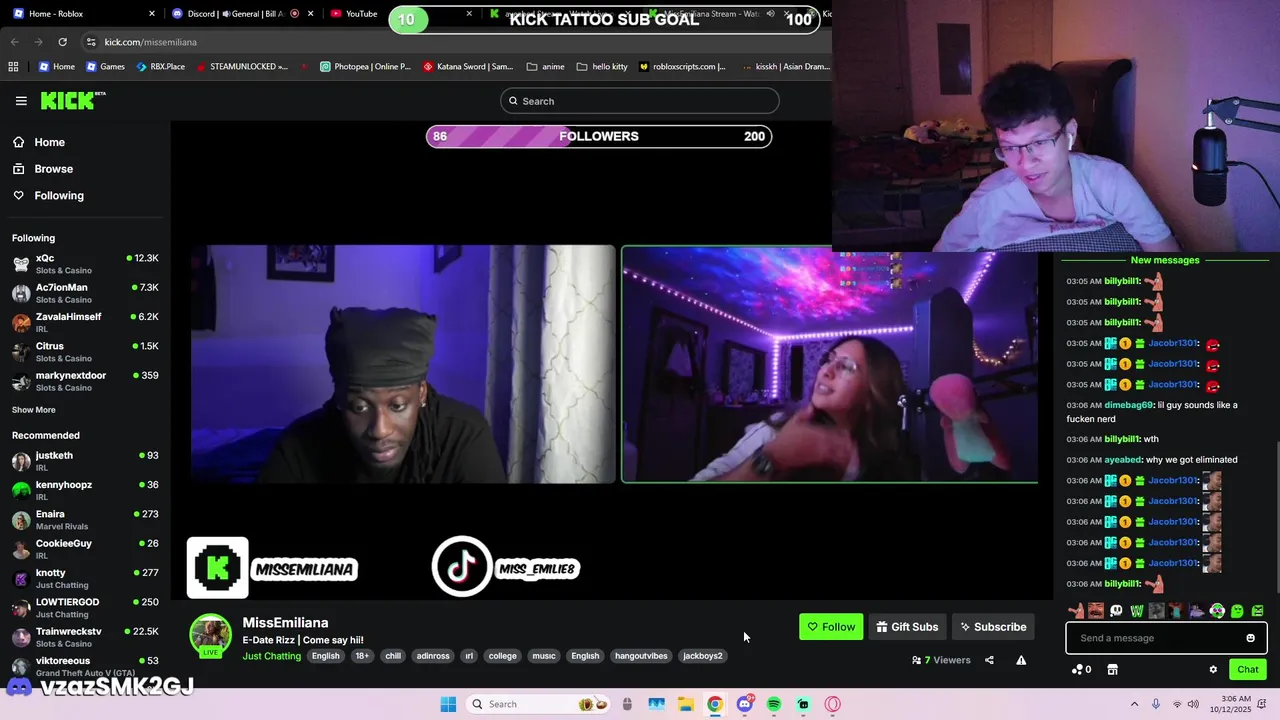This screenshot has height=720, width=1280.
Task: Click the Kick logo in the header
Action: (x=72, y=100)
